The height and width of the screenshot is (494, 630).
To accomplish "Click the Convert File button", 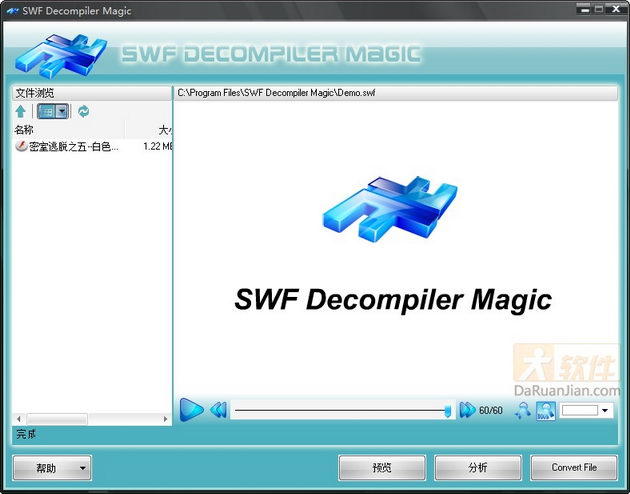I will tap(574, 467).
